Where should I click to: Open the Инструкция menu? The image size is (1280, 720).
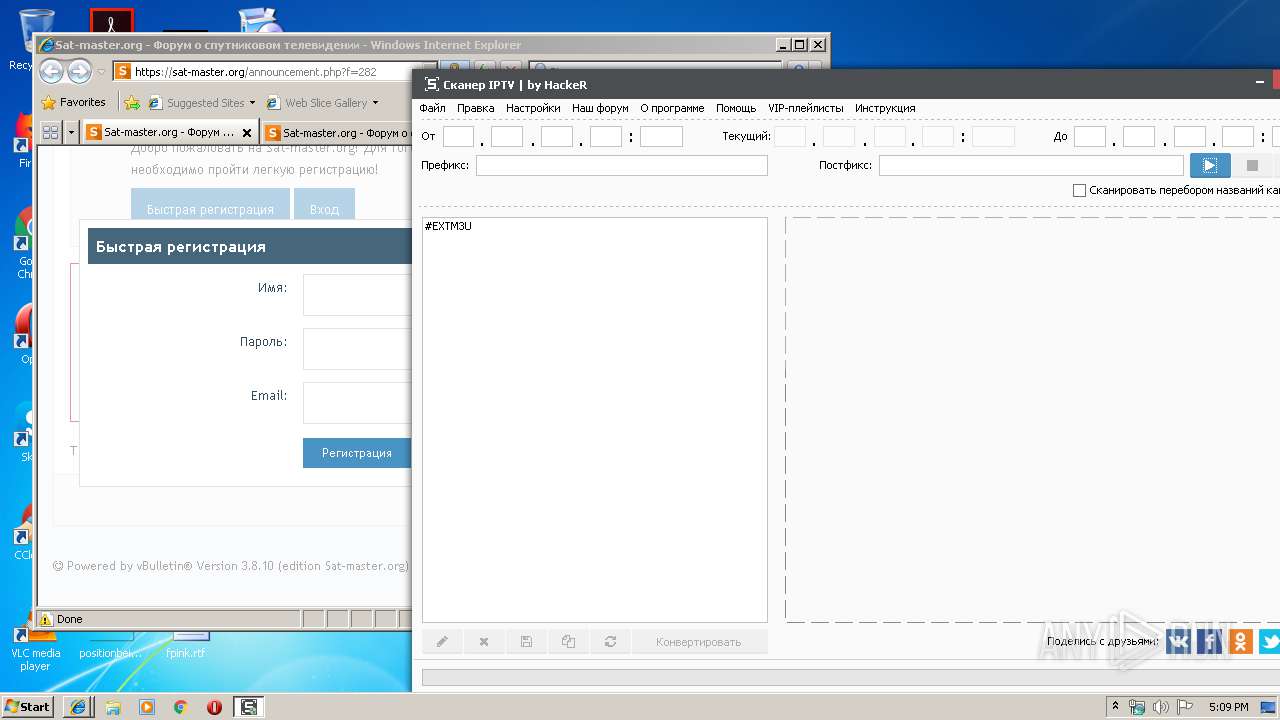[x=885, y=108]
